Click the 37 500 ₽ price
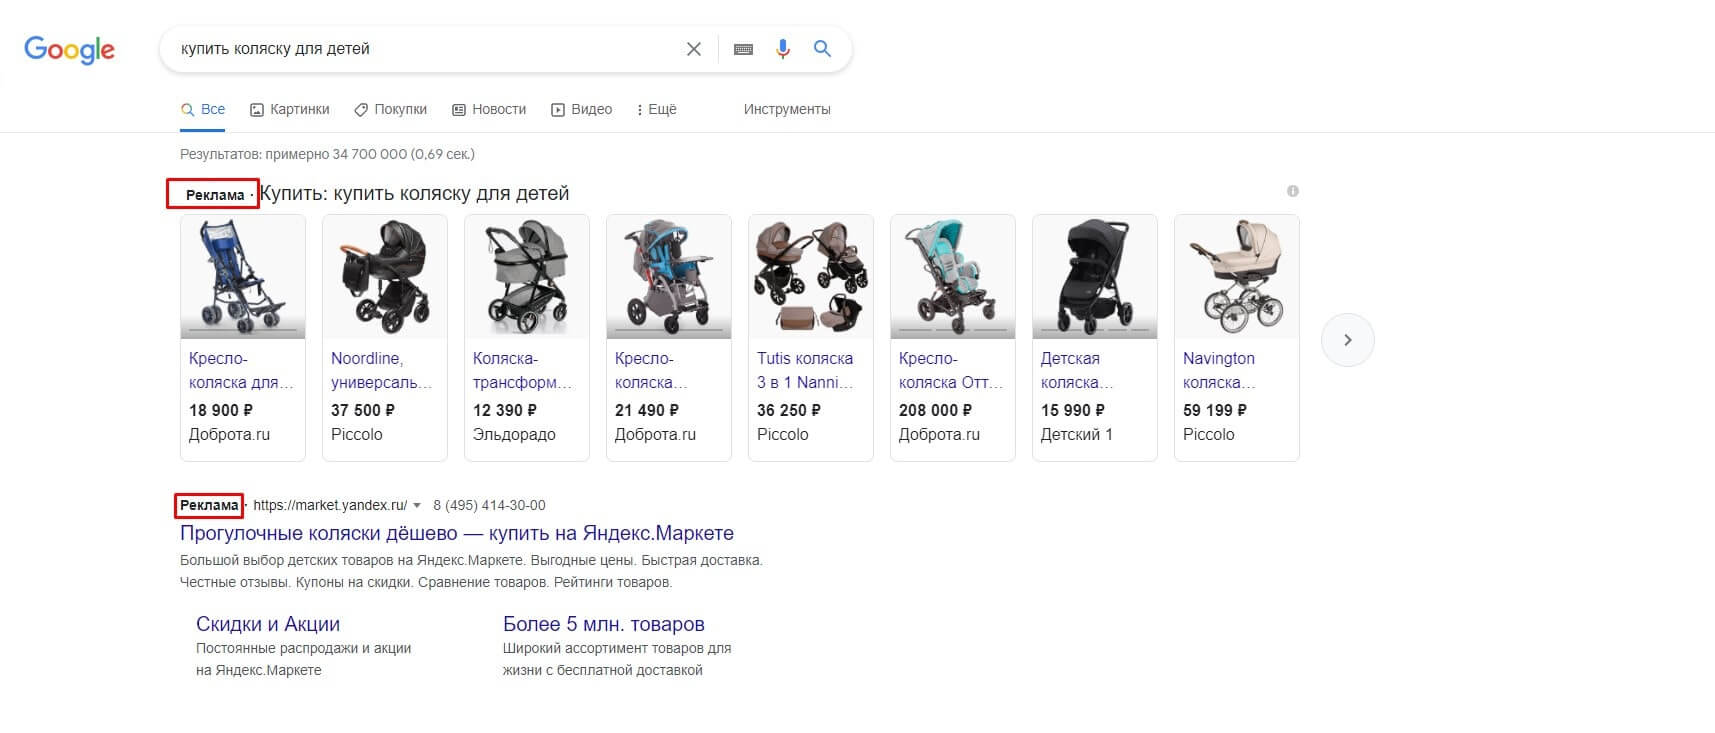 [363, 410]
